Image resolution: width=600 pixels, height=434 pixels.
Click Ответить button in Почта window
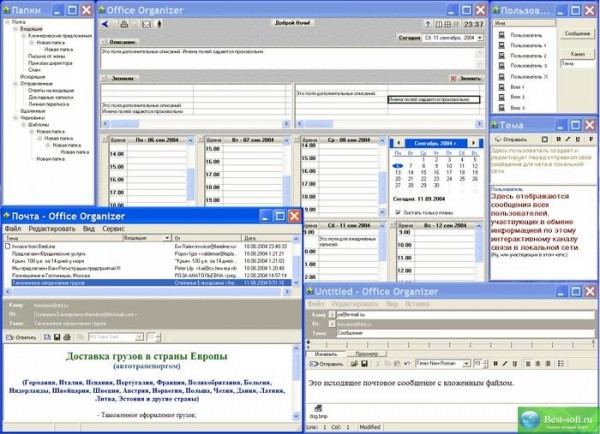pyautogui.click(x=21, y=337)
